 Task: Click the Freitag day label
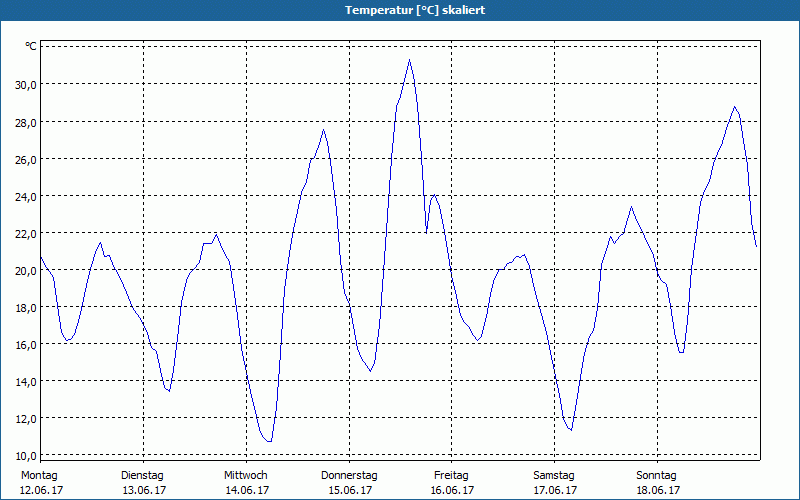[451, 475]
